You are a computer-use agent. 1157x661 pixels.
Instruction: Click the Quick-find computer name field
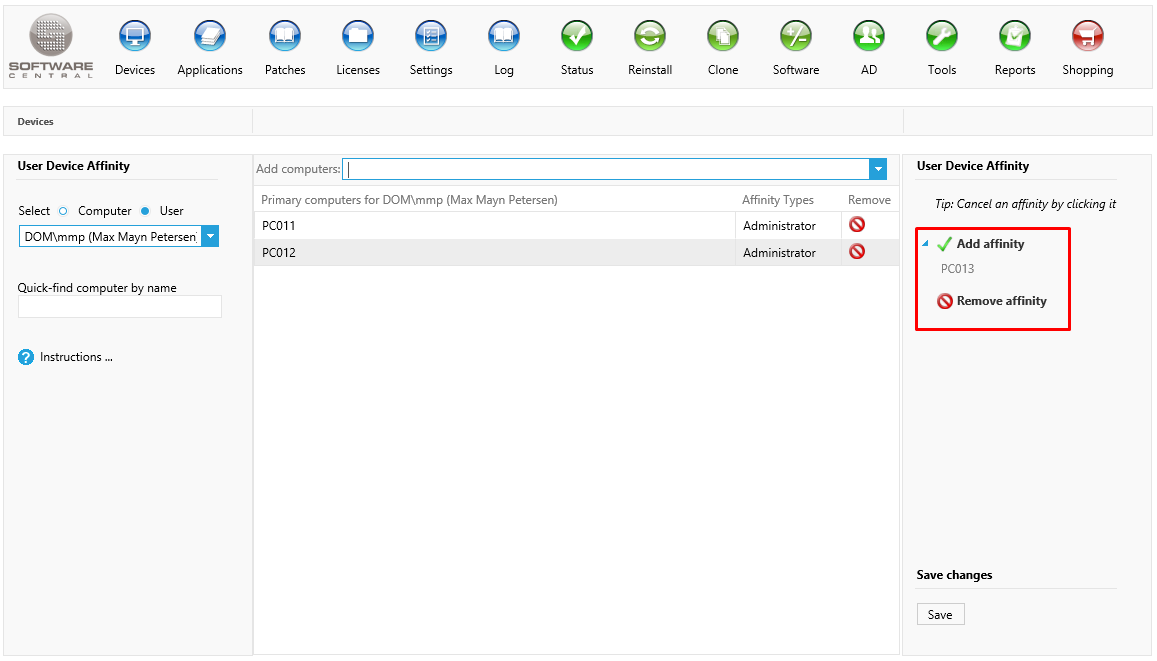tap(119, 307)
